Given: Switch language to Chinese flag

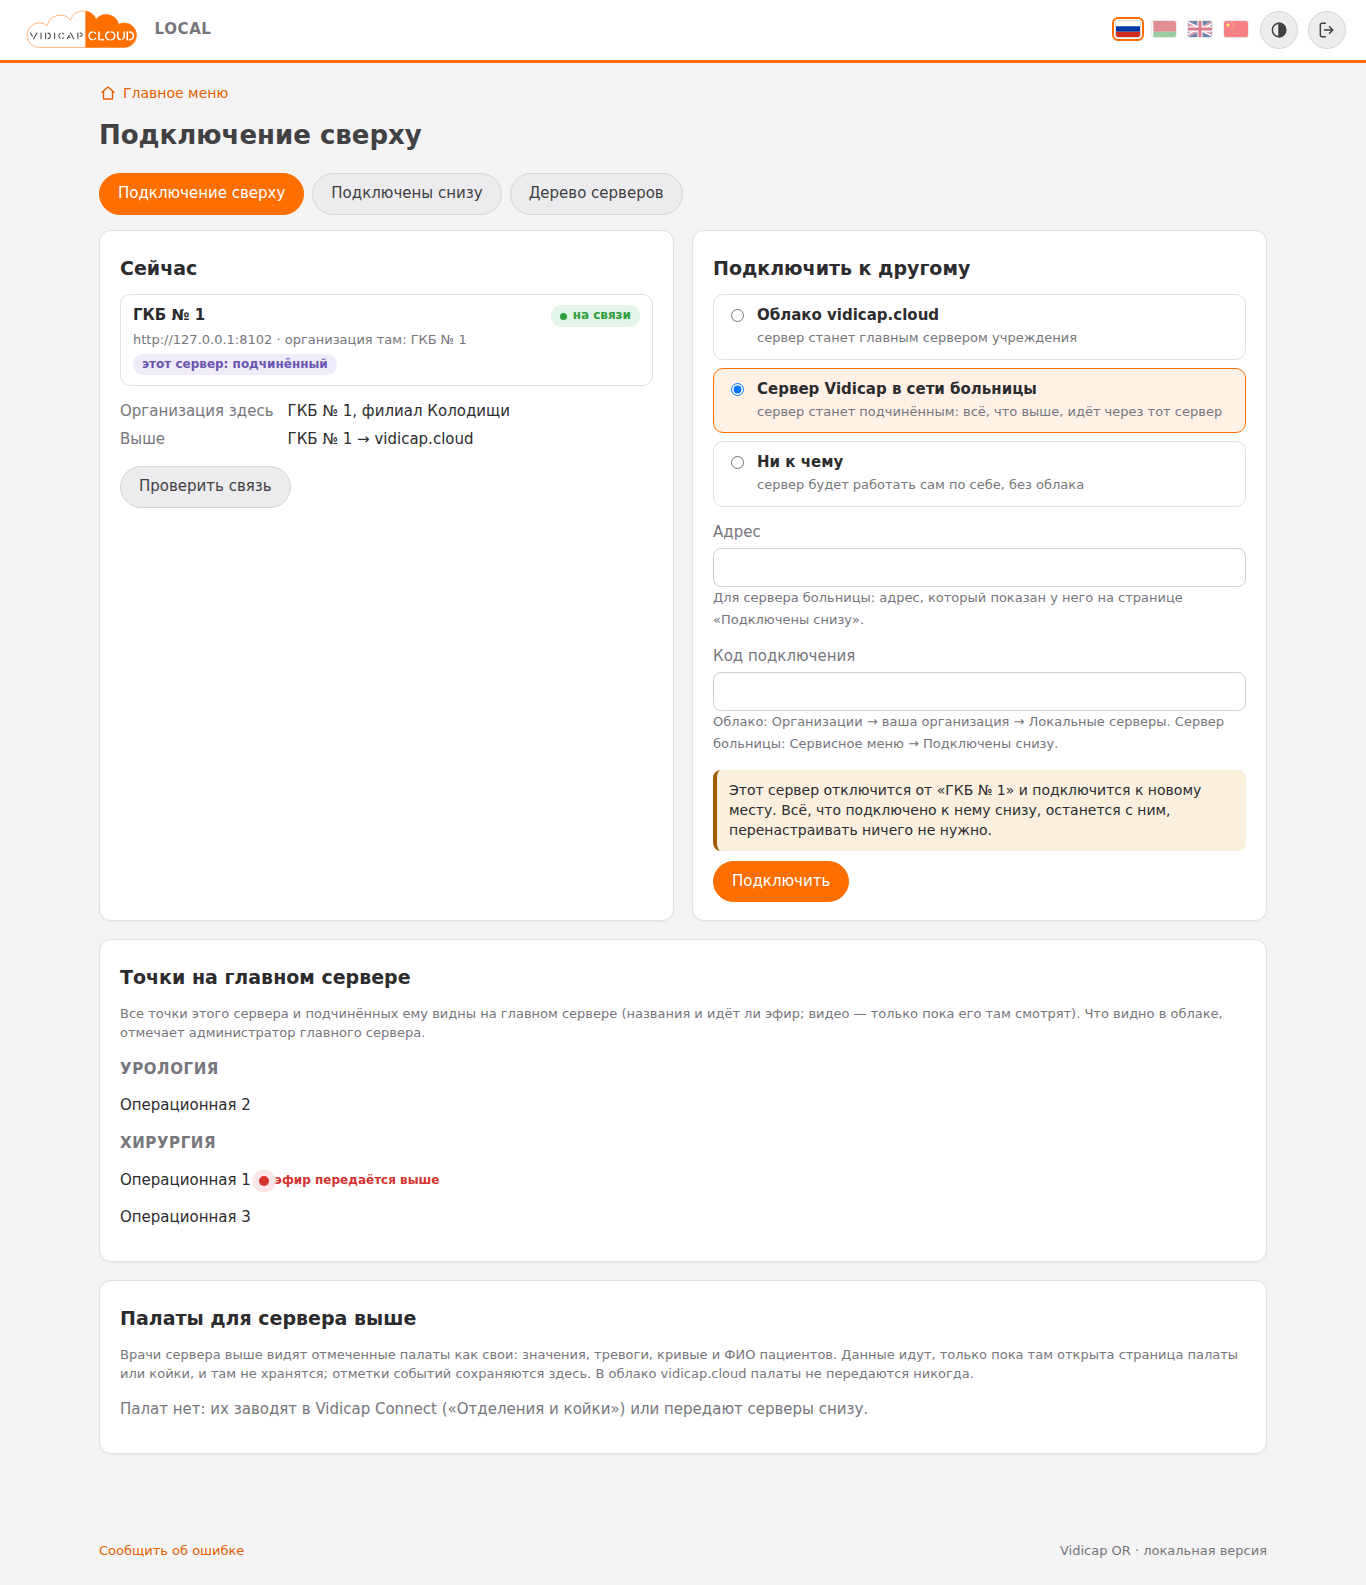Looking at the screenshot, I should 1236,29.
